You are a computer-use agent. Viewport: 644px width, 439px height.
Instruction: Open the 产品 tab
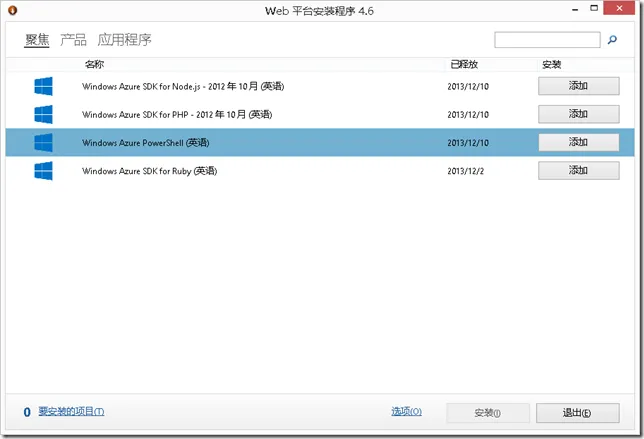[73, 40]
